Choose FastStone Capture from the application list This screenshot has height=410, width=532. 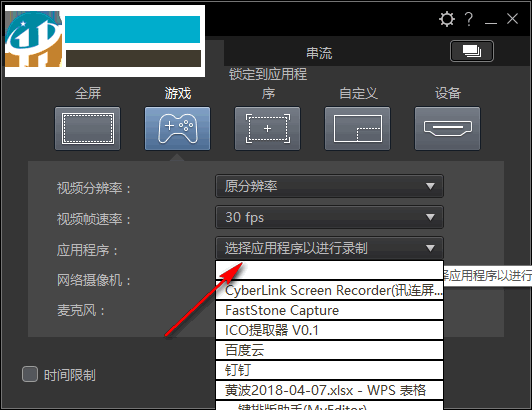point(329,310)
